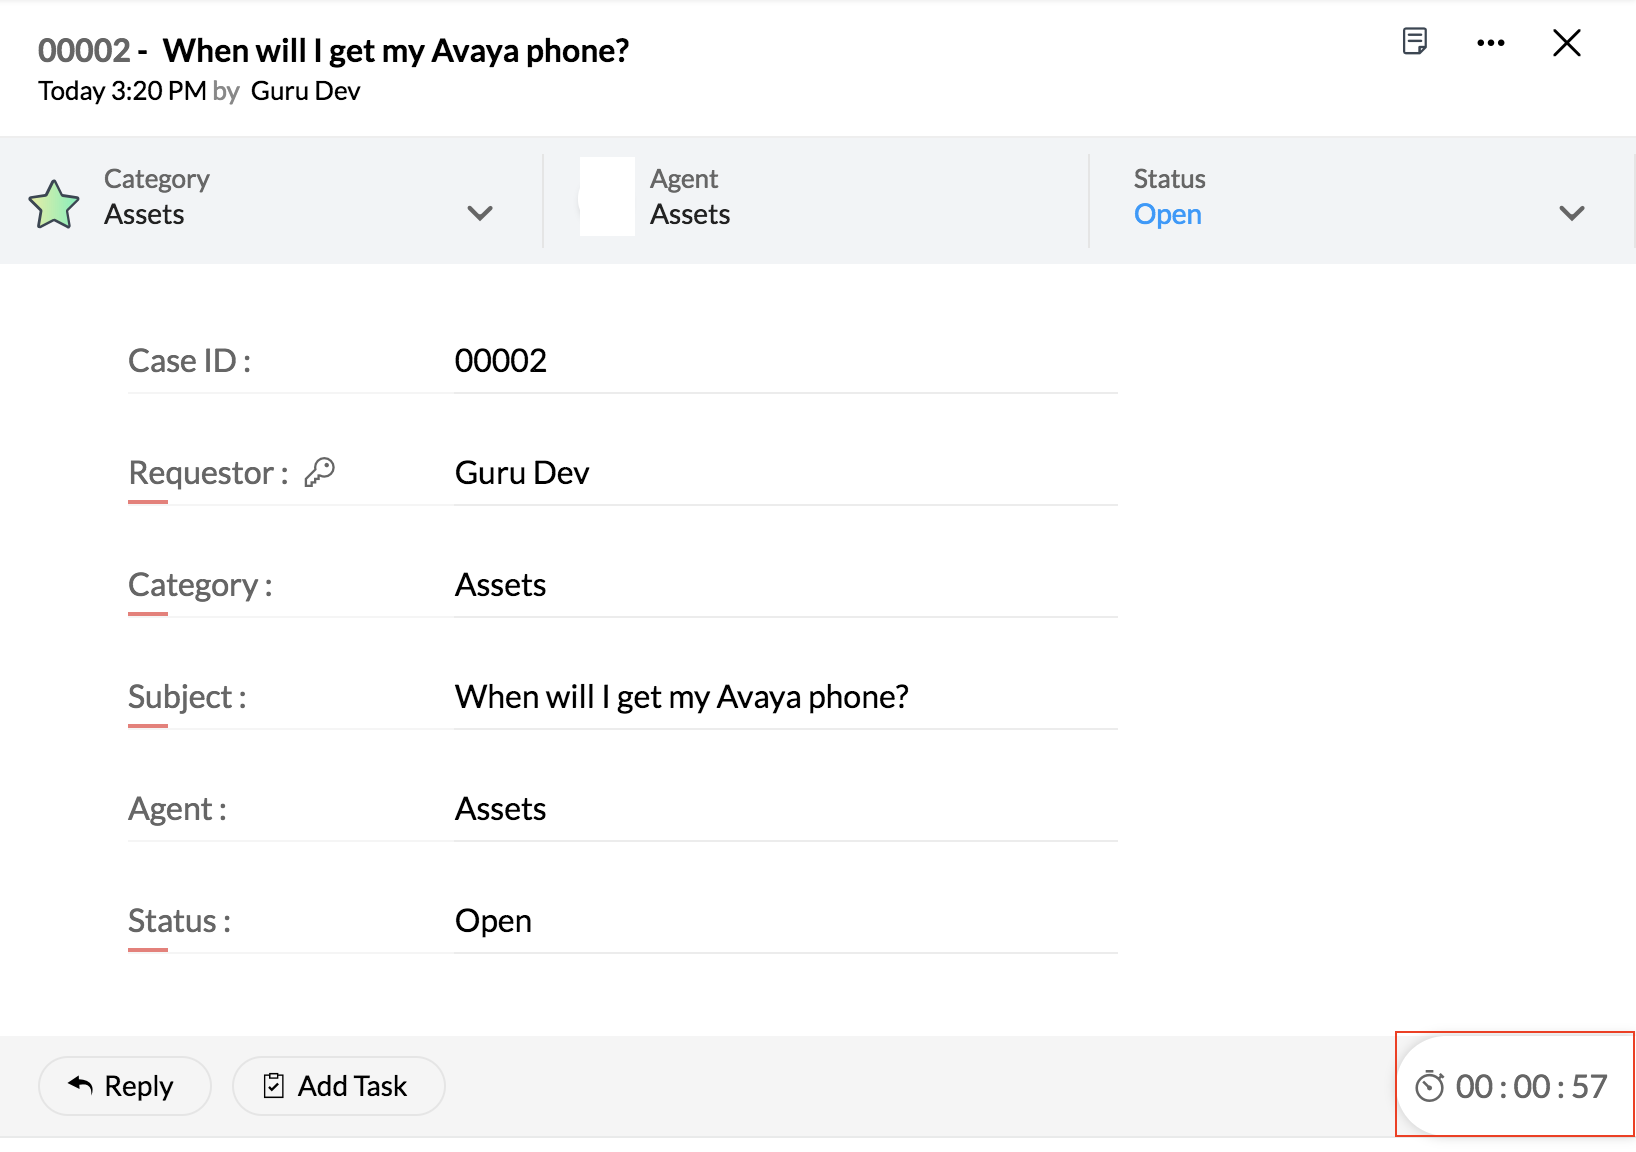Click the Add Task button
This screenshot has height=1152, width=1636.
click(339, 1085)
